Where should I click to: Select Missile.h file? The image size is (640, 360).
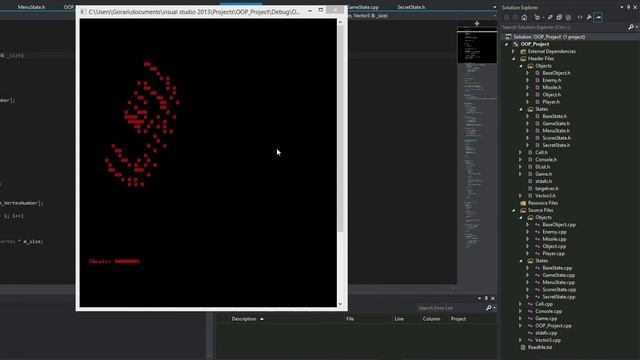tap(551, 87)
